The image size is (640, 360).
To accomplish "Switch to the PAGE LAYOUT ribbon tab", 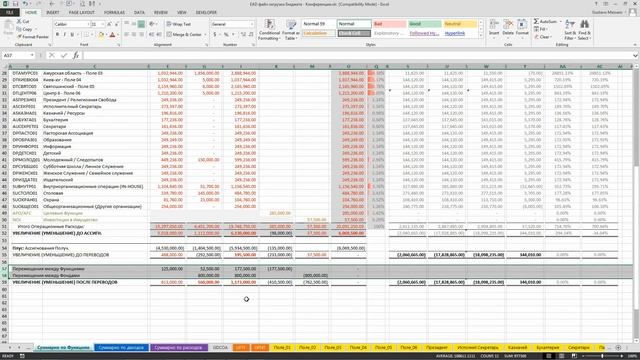I will point(82,13).
